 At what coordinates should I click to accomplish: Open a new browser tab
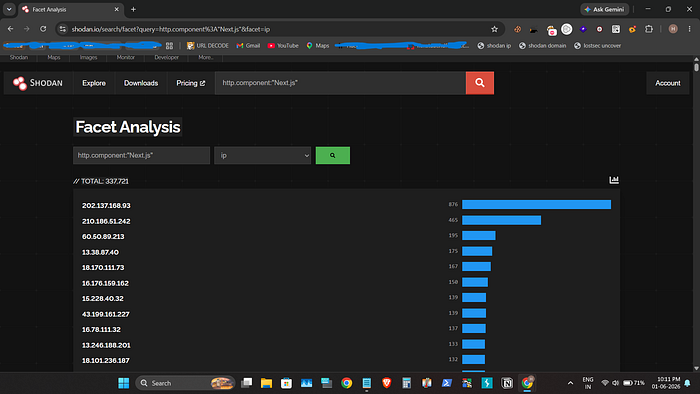tap(133, 9)
